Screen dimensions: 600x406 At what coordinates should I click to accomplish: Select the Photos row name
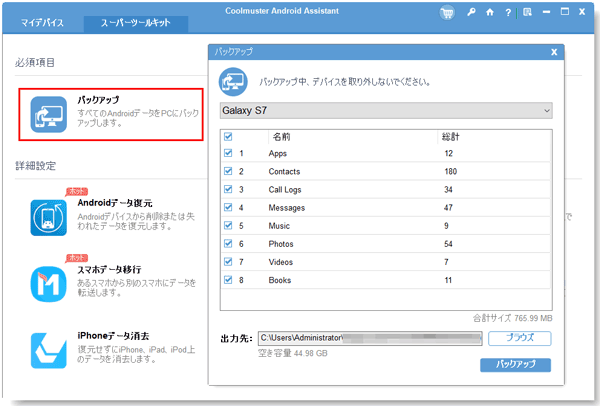pyautogui.click(x=281, y=244)
